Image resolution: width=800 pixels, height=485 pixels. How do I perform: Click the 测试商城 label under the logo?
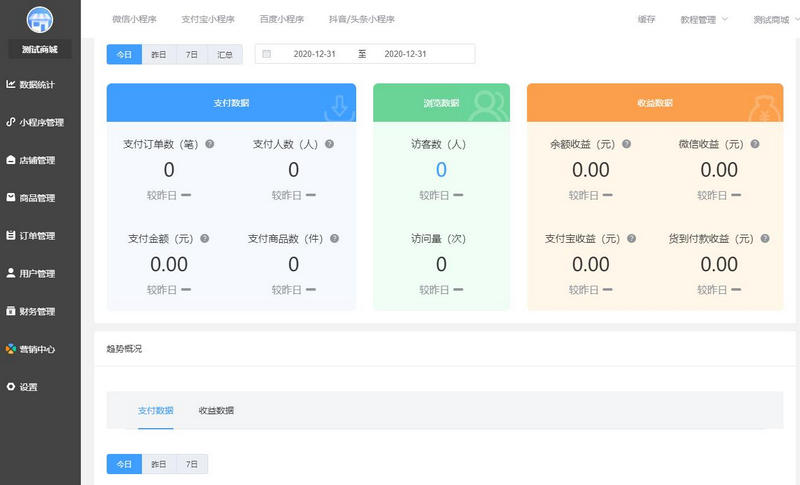pos(40,49)
